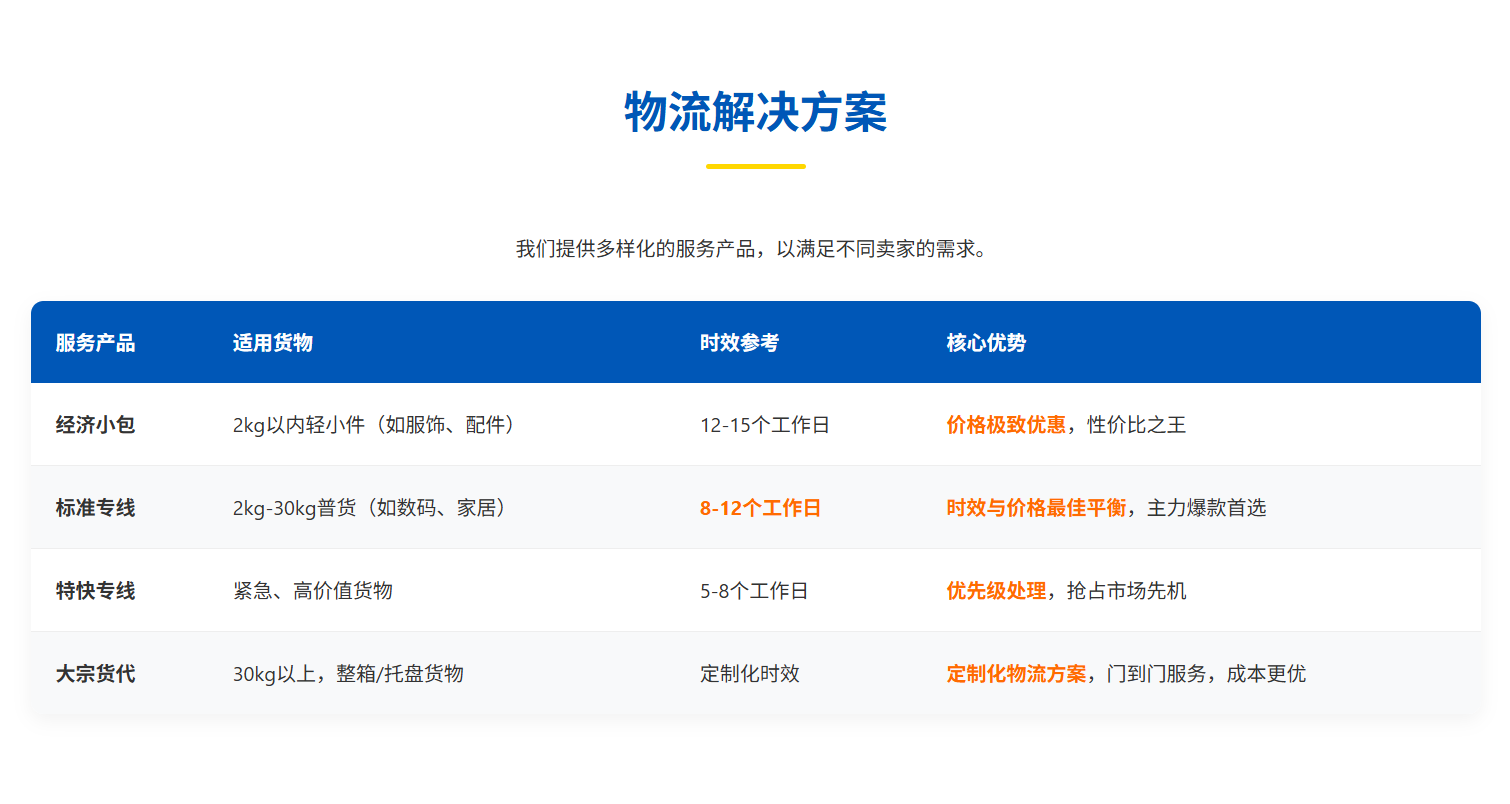1510x804 pixels.
Task: Click the 核心优势 column header
Action: tap(986, 343)
